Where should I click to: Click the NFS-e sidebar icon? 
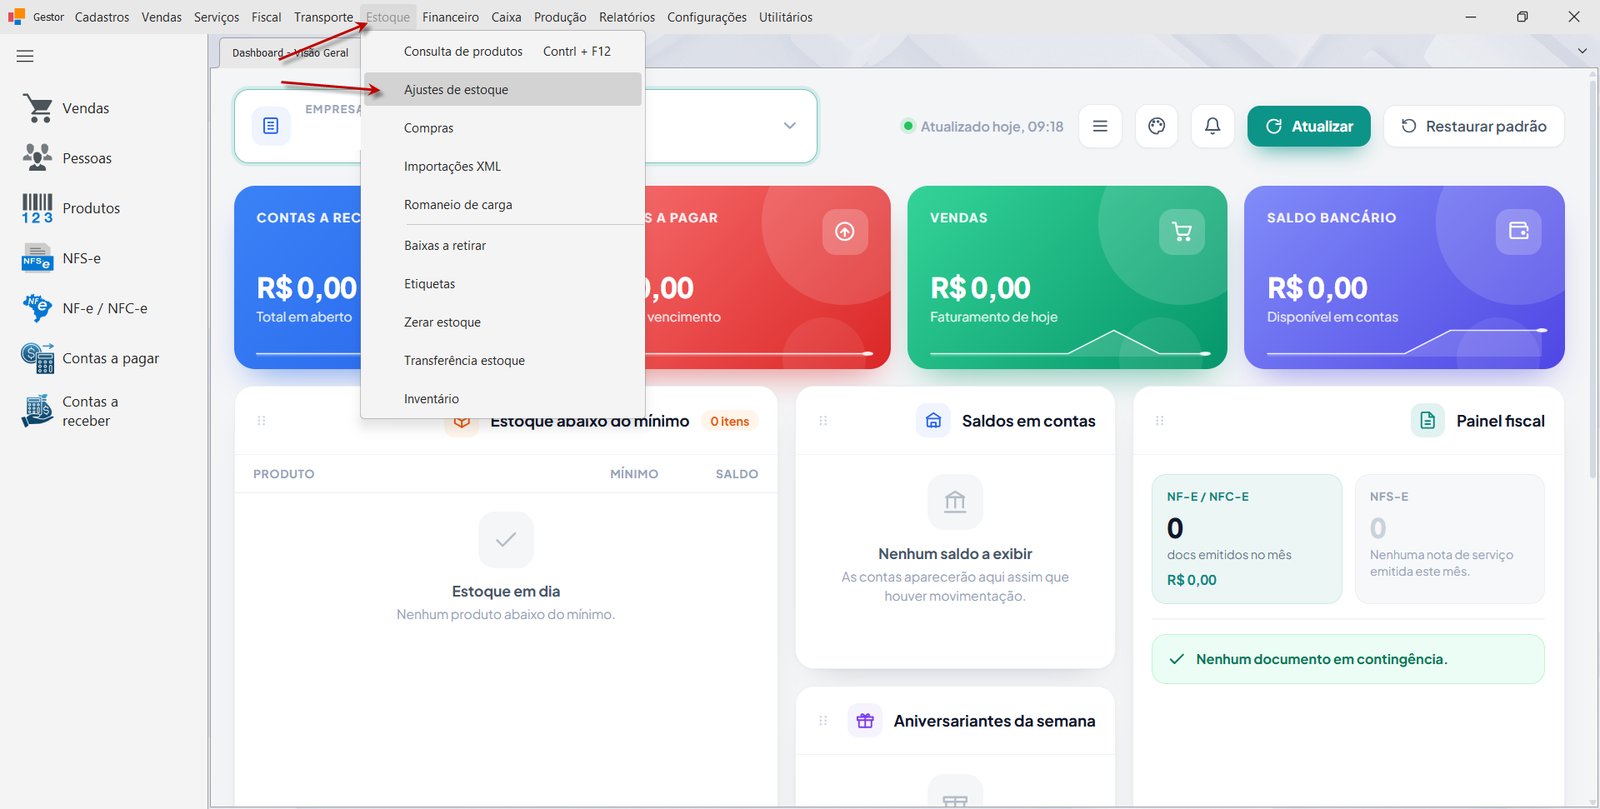38,258
